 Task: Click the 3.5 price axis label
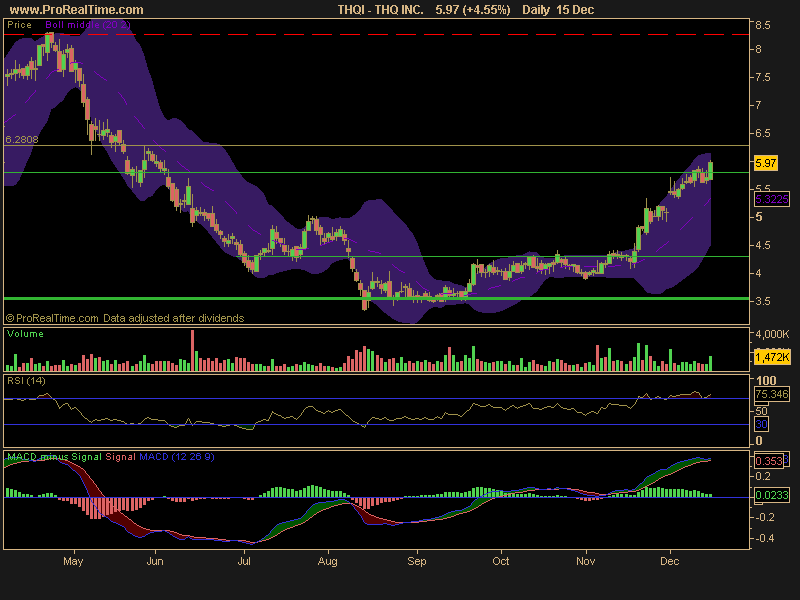pos(763,301)
